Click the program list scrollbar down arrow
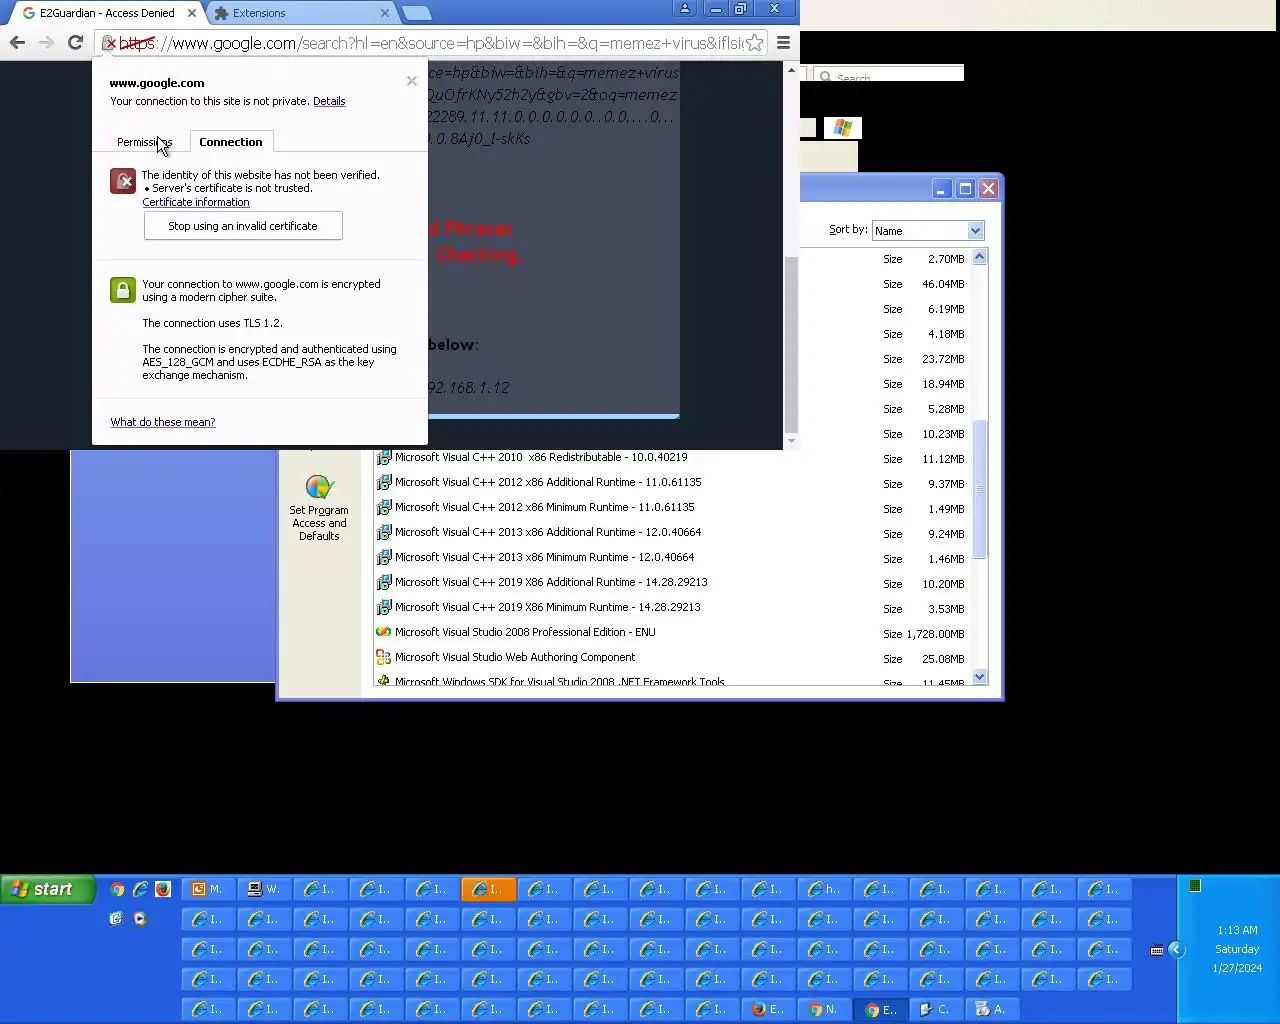Image resolution: width=1280 pixels, height=1024 pixels. coord(980,677)
